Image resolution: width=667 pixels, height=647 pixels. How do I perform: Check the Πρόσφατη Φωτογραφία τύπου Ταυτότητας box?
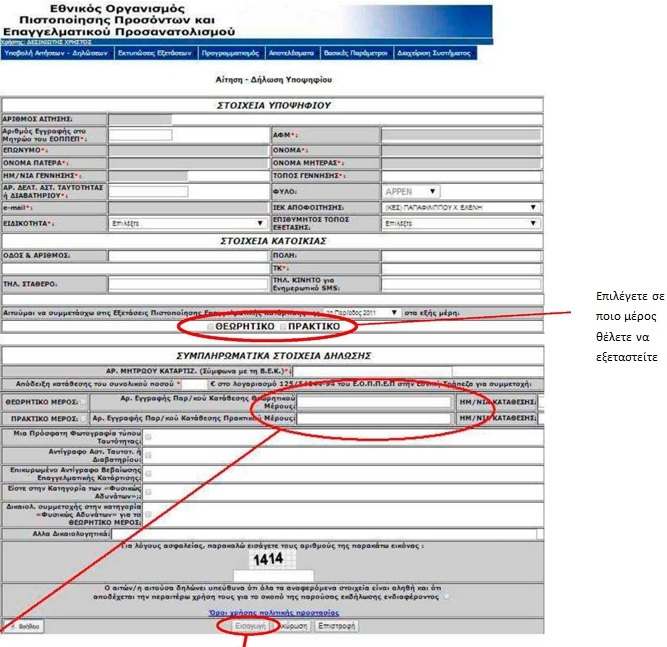(149, 437)
